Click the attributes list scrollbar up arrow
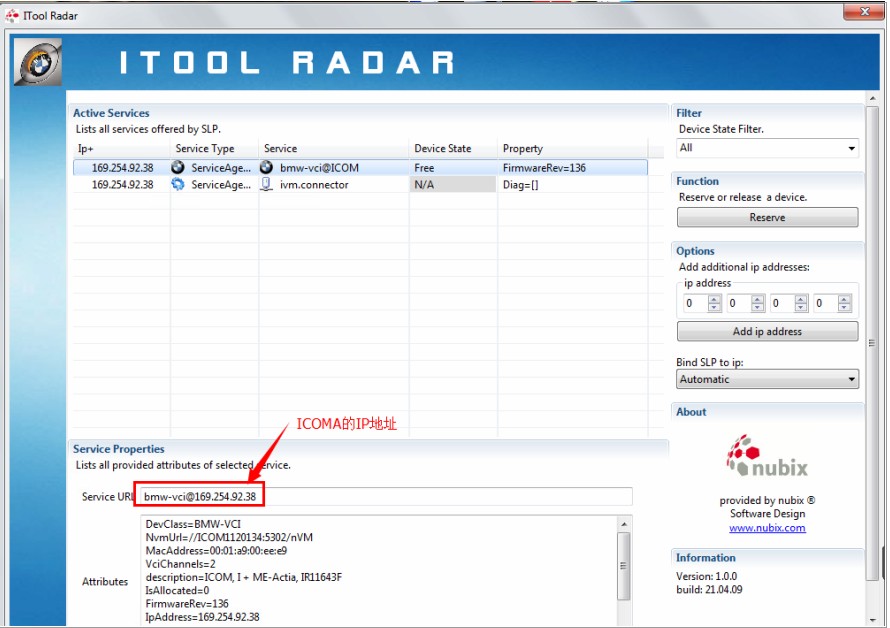The height and width of the screenshot is (628, 890). pyautogui.click(x=624, y=524)
